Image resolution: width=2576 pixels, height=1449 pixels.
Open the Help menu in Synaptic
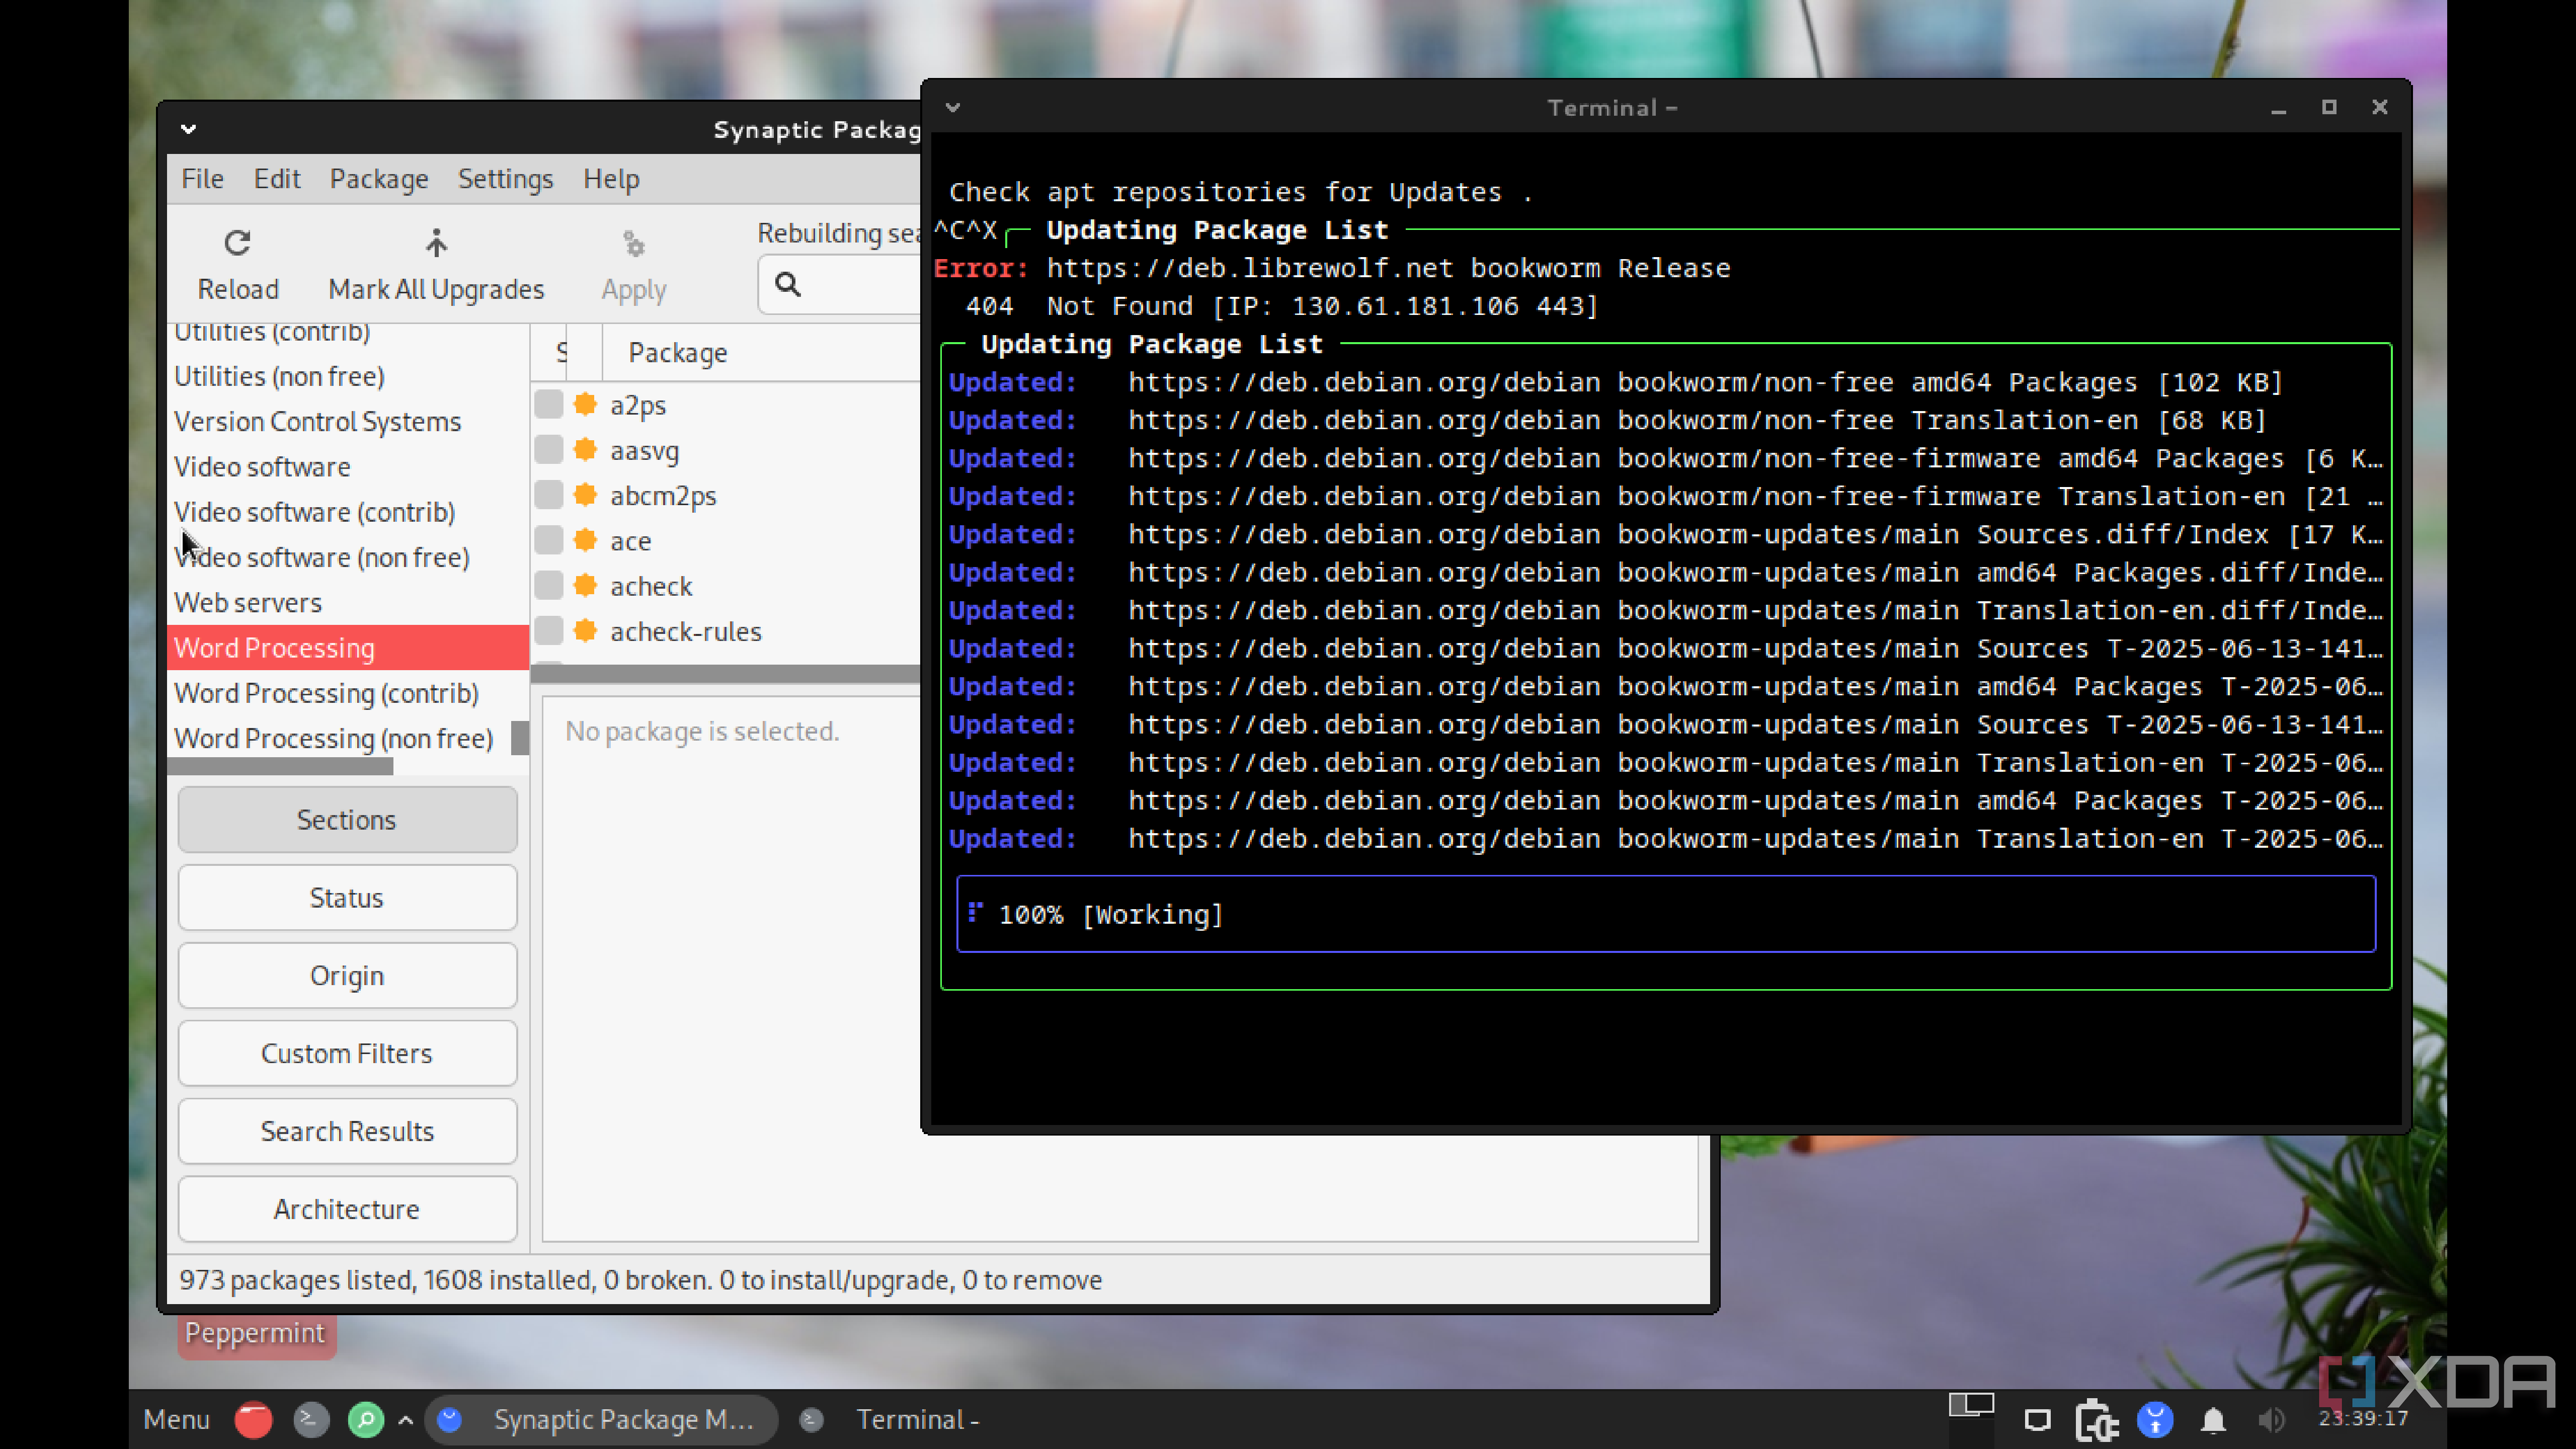click(x=611, y=179)
